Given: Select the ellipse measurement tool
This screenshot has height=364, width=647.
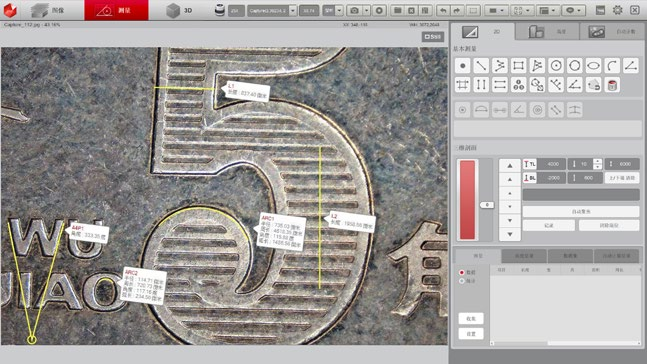Looking at the screenshot, I should (593, 66).
